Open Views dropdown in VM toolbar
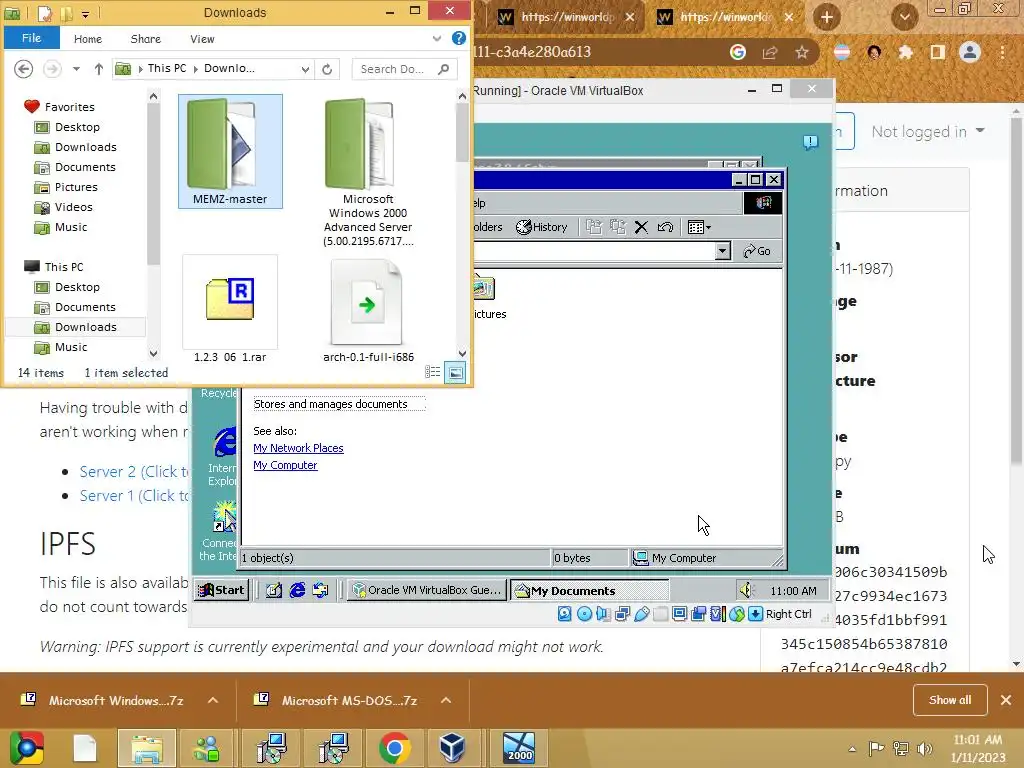 (699, 227)
